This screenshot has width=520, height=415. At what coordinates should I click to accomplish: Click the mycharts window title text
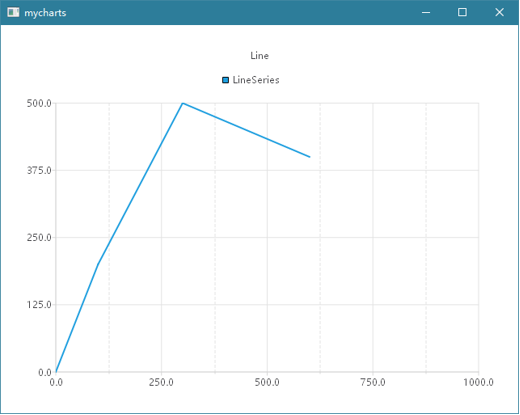[45, 13]
